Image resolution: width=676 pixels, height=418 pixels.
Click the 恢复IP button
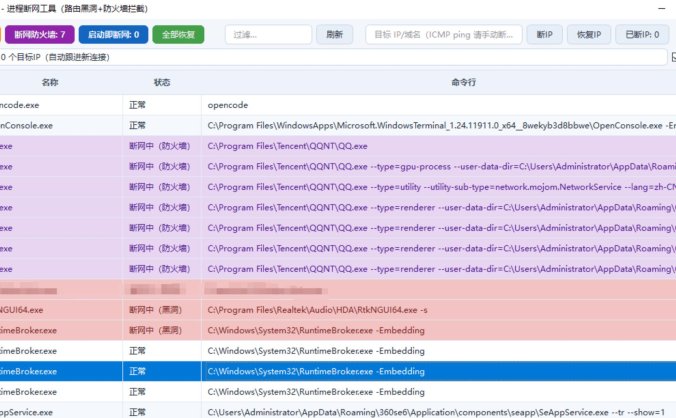588,34
